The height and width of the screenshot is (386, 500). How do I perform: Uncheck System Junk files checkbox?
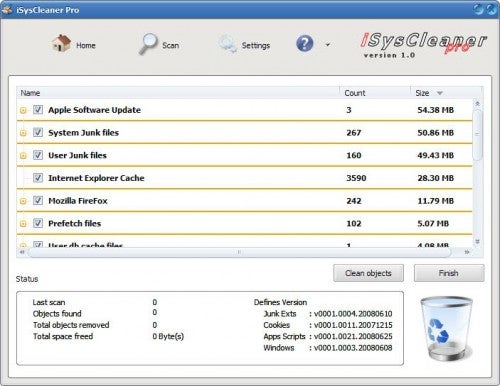click(x=38, y=132)
